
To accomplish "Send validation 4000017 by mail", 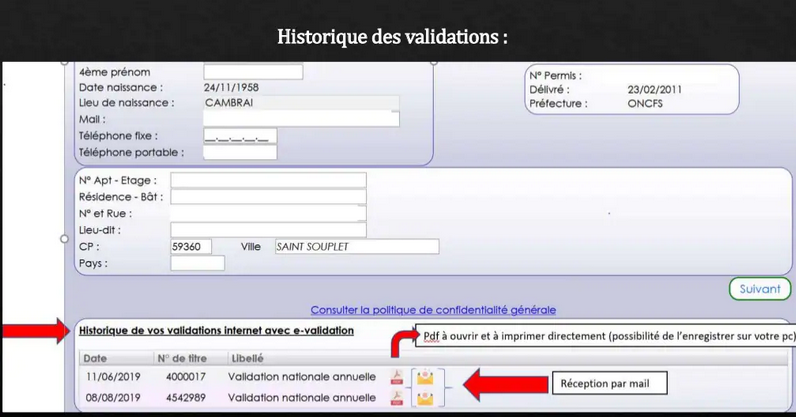I will 426,378.
